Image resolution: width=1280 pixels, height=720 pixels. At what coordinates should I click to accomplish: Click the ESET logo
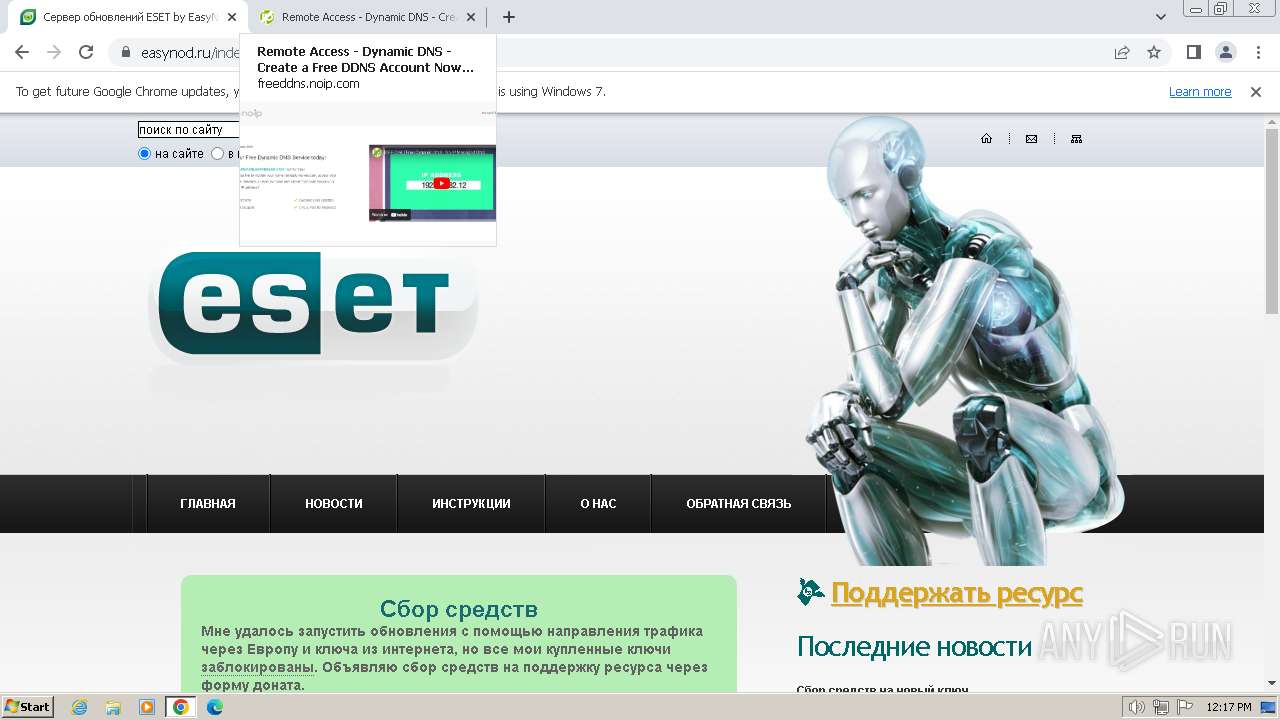coord(313,305)
